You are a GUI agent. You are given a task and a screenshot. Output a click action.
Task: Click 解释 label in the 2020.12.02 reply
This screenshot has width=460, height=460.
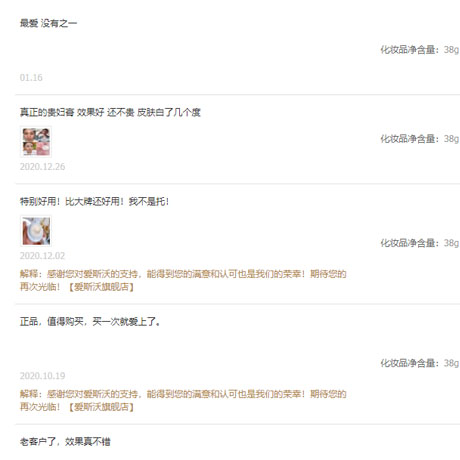click(x=29, y=274)
